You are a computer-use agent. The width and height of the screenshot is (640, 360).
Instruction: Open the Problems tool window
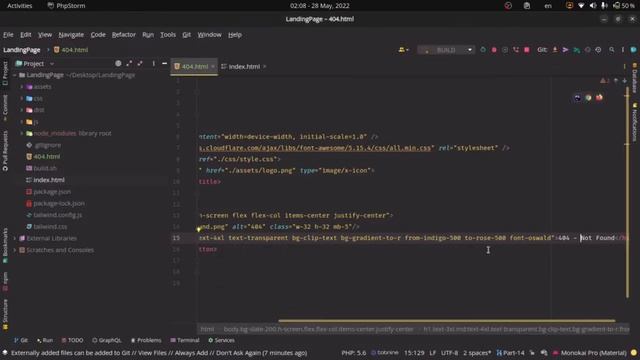146,340
